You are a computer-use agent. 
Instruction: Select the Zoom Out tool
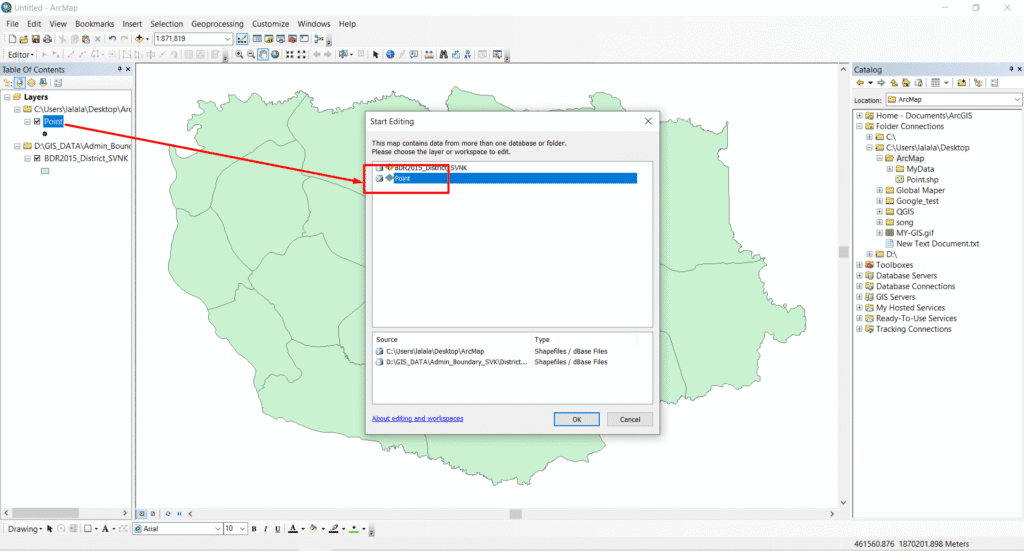(251, 55)
